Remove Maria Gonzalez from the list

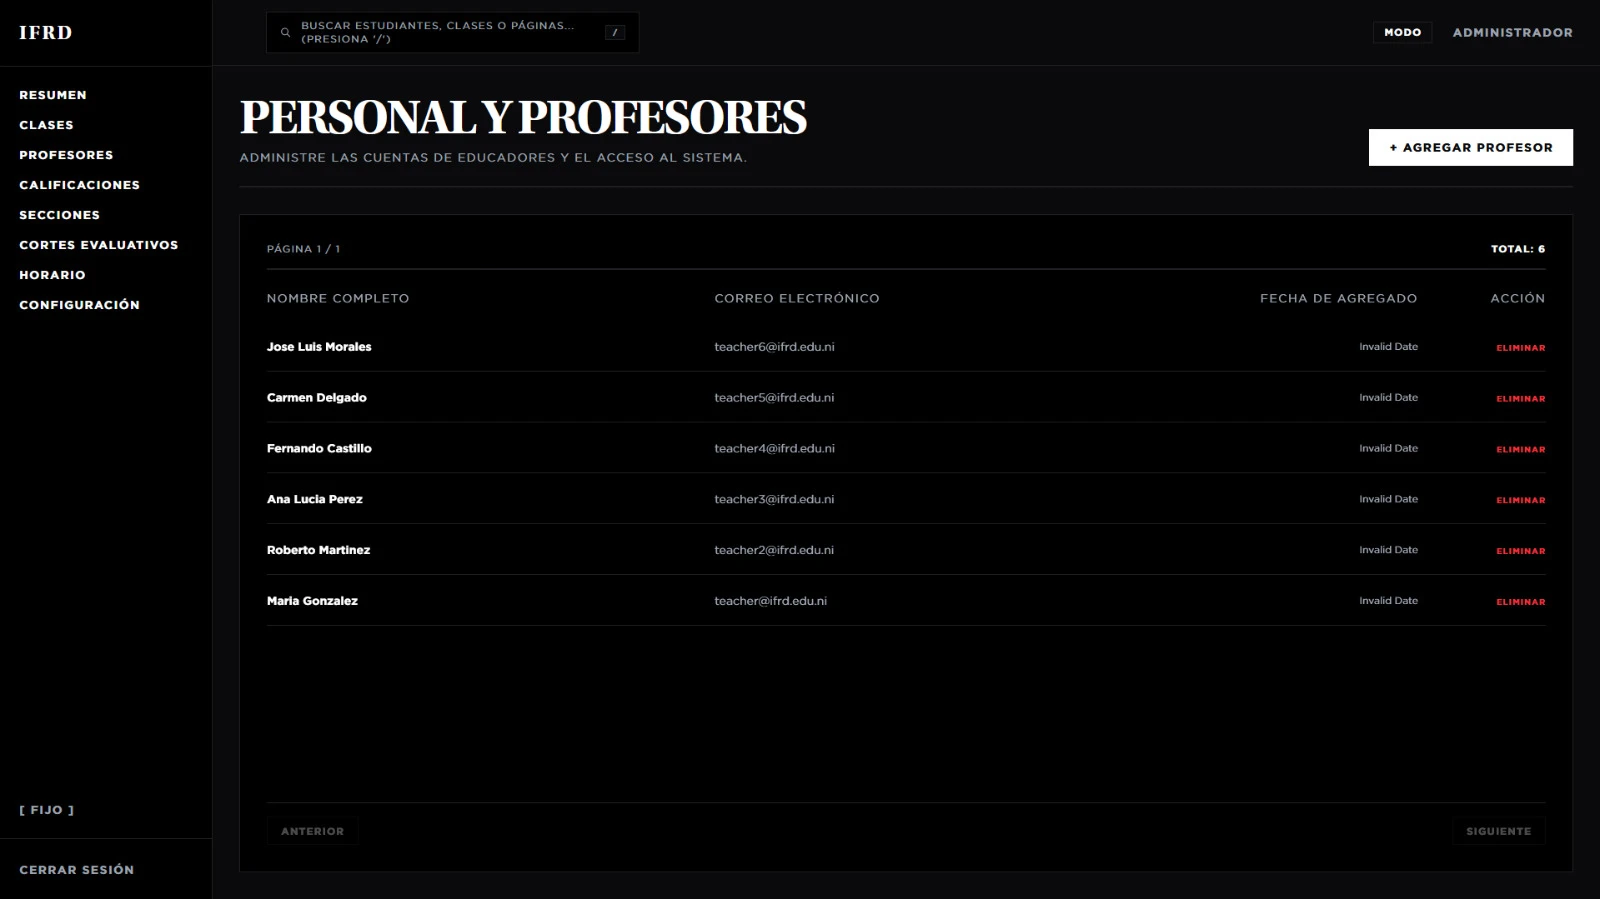(x=1520, y=602)
